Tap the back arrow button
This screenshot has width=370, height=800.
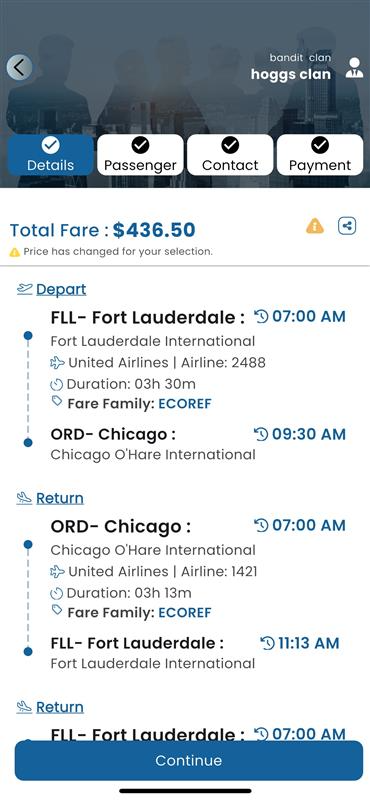pos(19,67)
